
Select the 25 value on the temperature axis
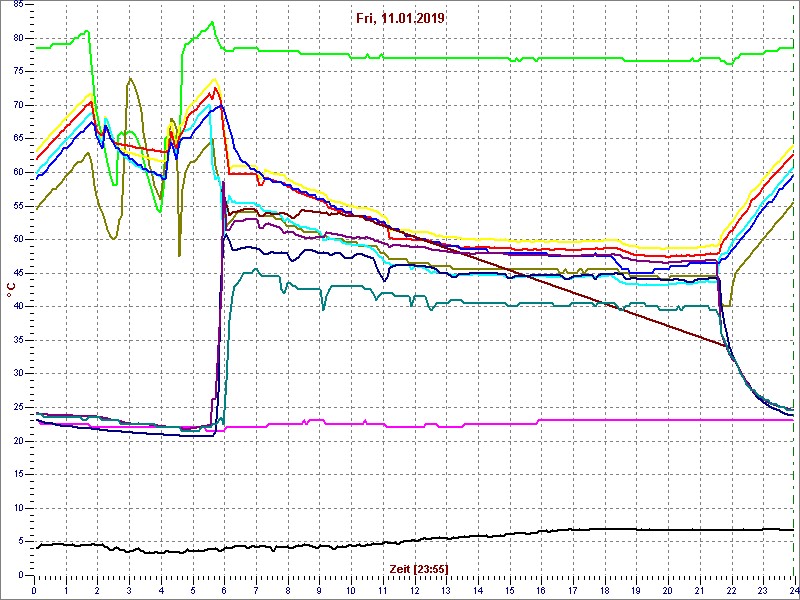pos(18,407)
